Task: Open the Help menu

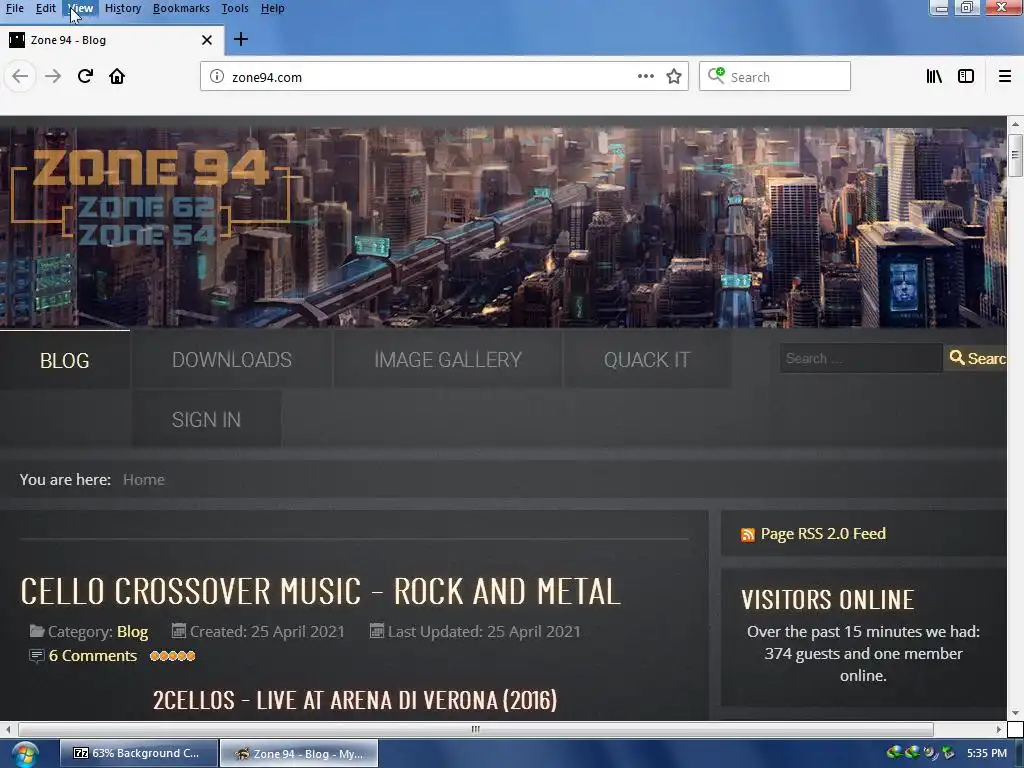Action: click(x=272, y=8)
